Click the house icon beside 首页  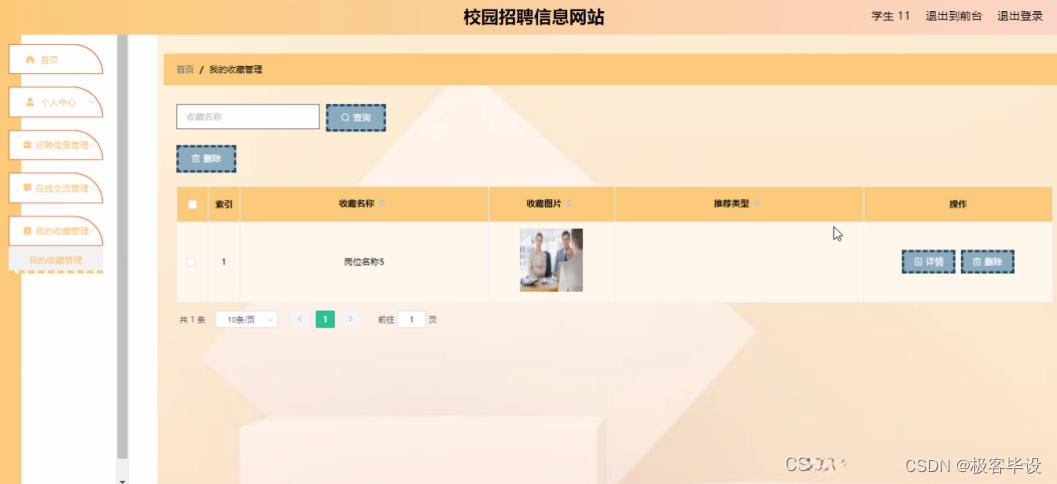pos(30,59)
